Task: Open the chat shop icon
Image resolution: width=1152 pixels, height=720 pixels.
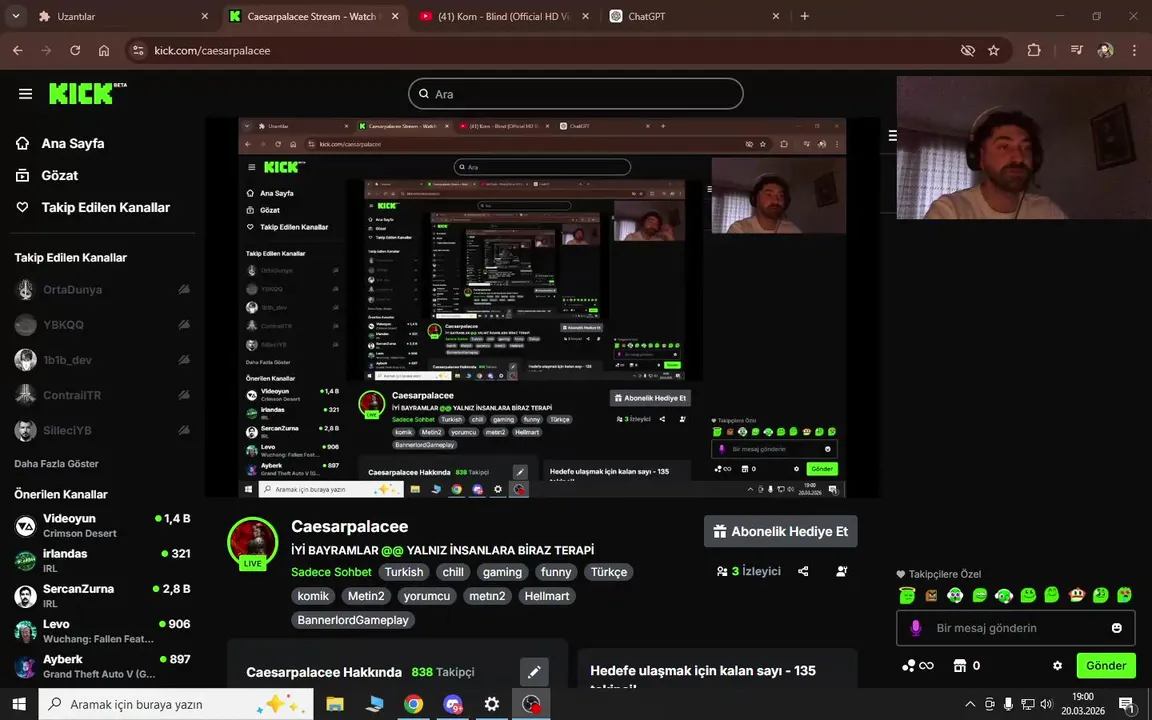Action: coord(960,666)
